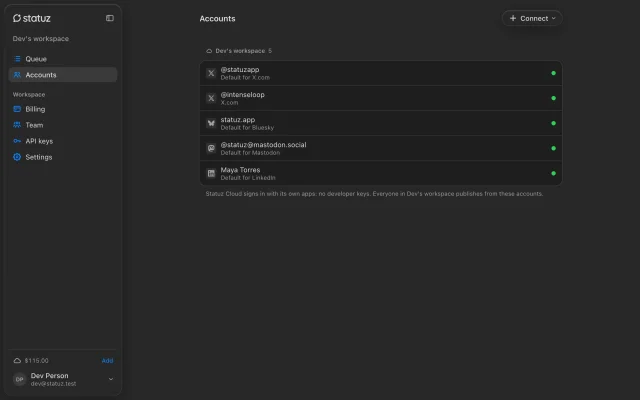Click the Dev Person name

click(x=49, y=376)
